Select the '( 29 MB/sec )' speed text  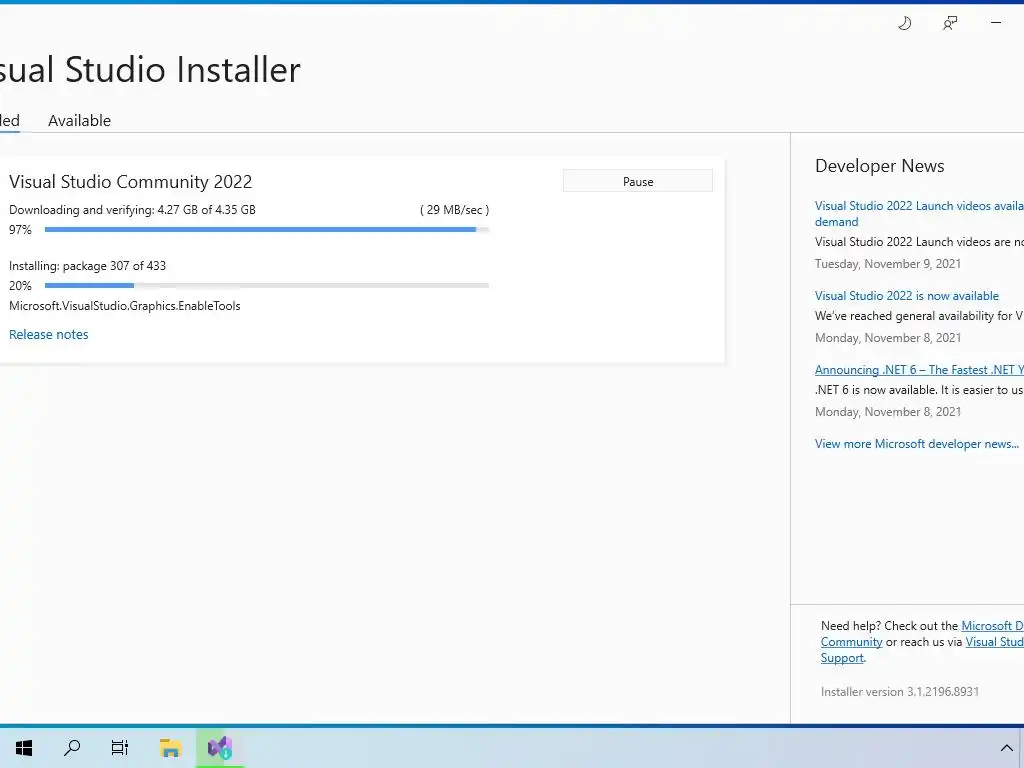455,210
